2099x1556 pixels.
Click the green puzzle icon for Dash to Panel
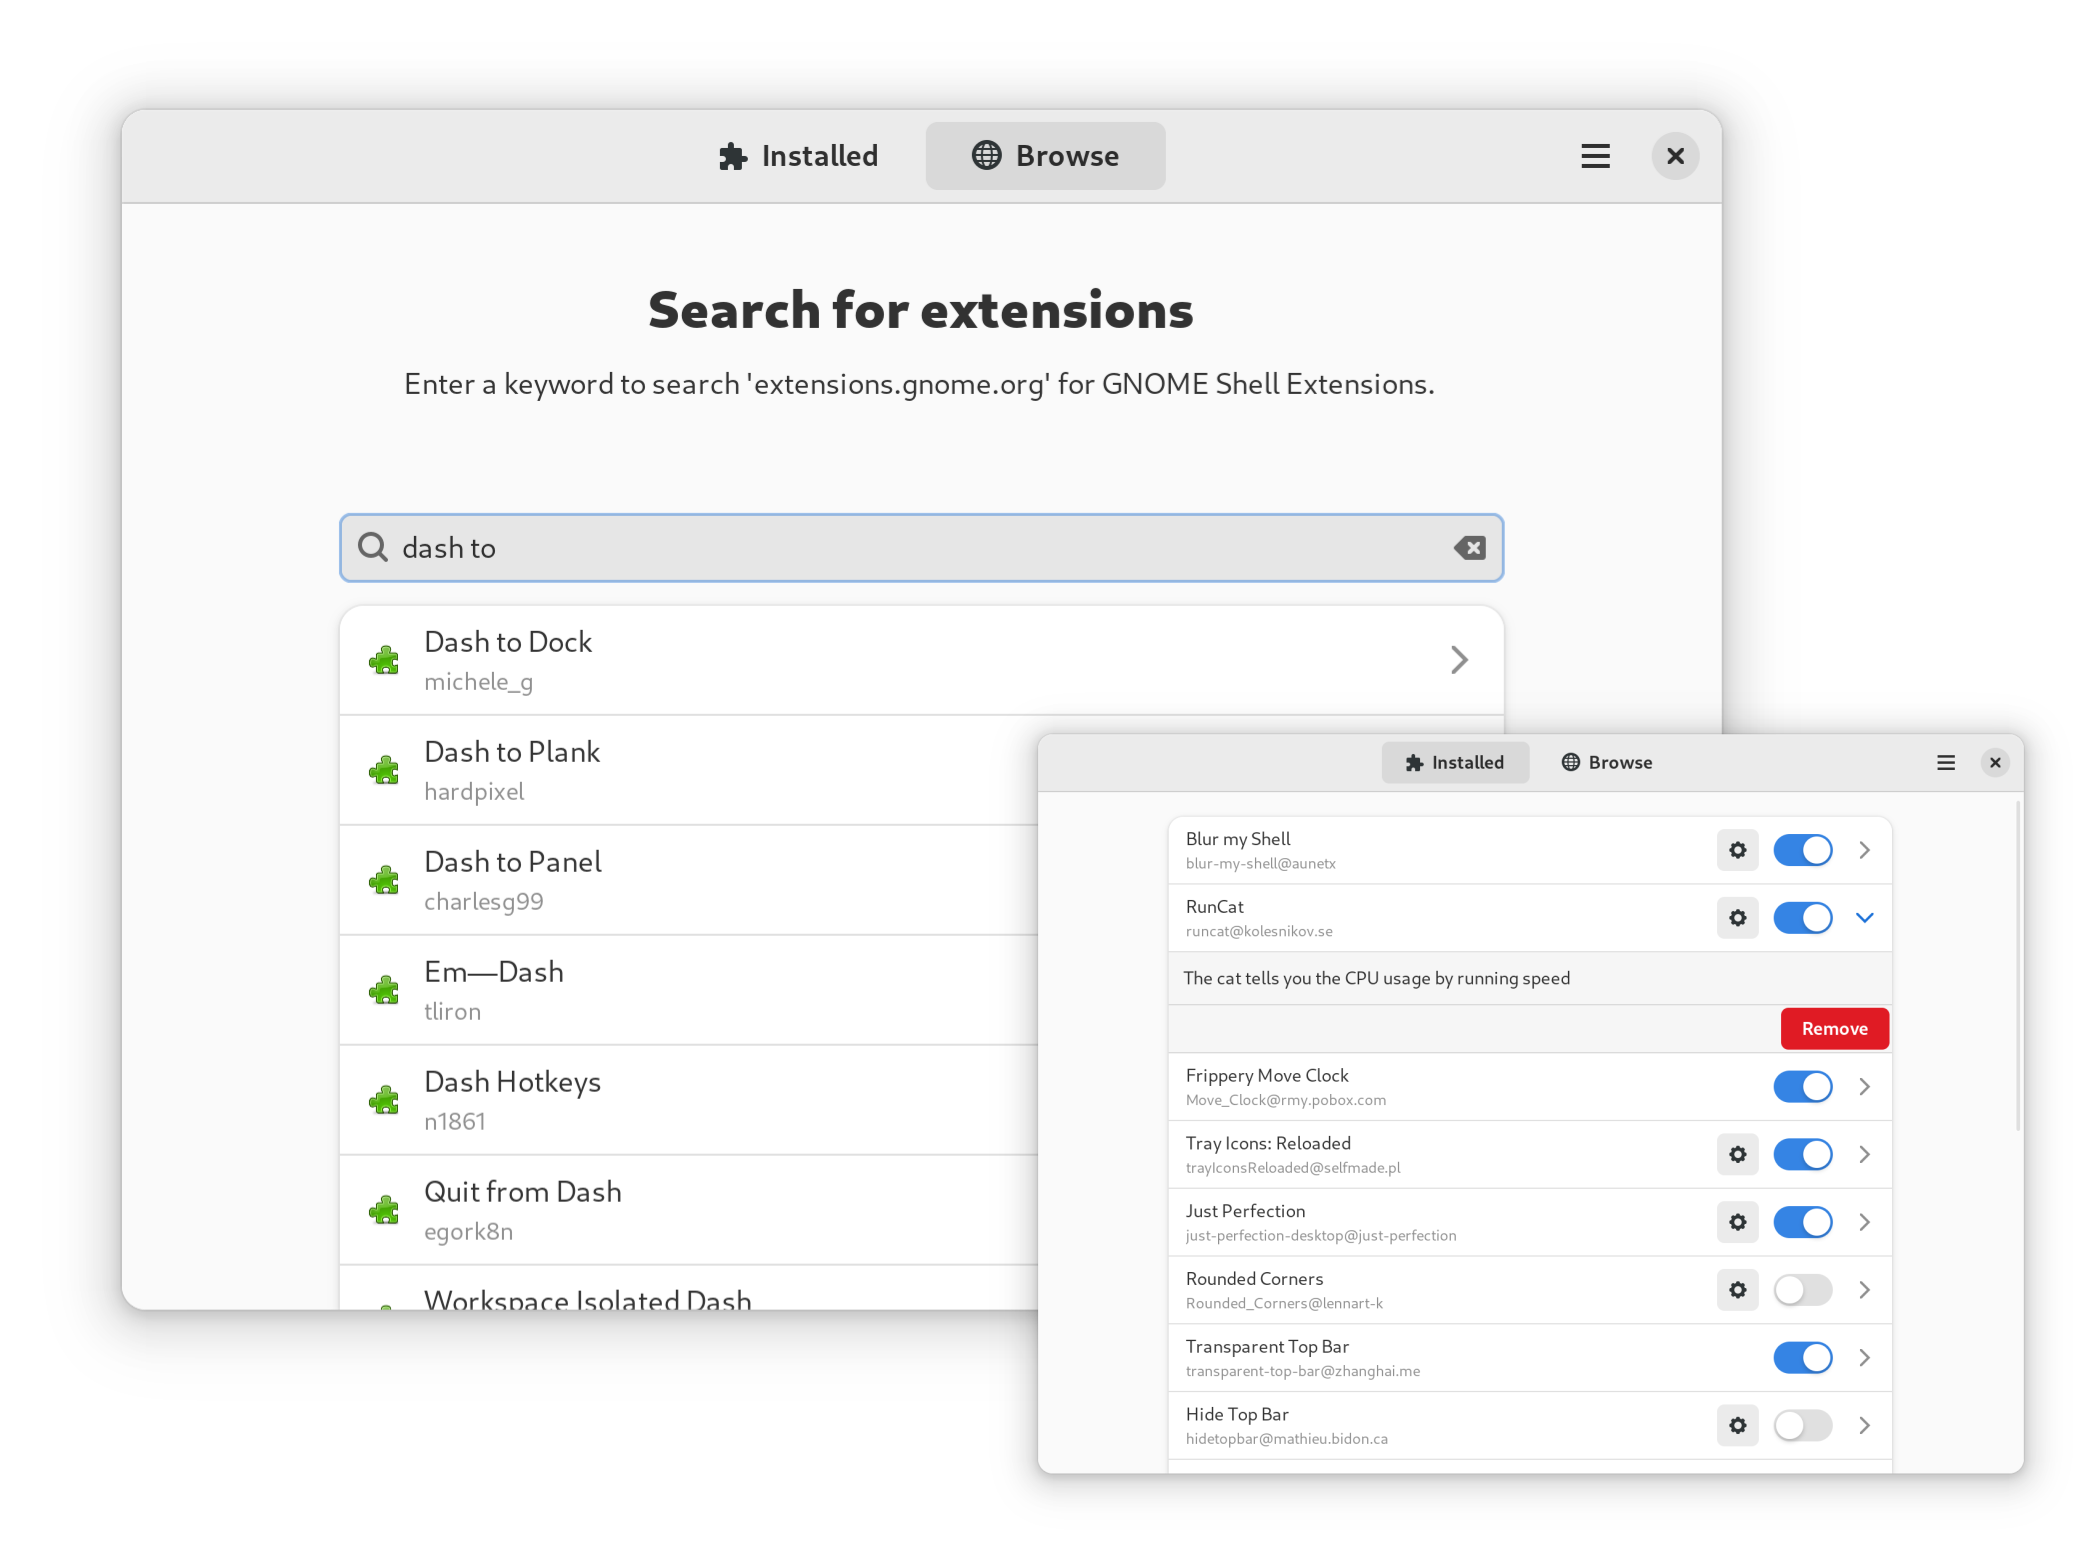click(x=384, y=880)
